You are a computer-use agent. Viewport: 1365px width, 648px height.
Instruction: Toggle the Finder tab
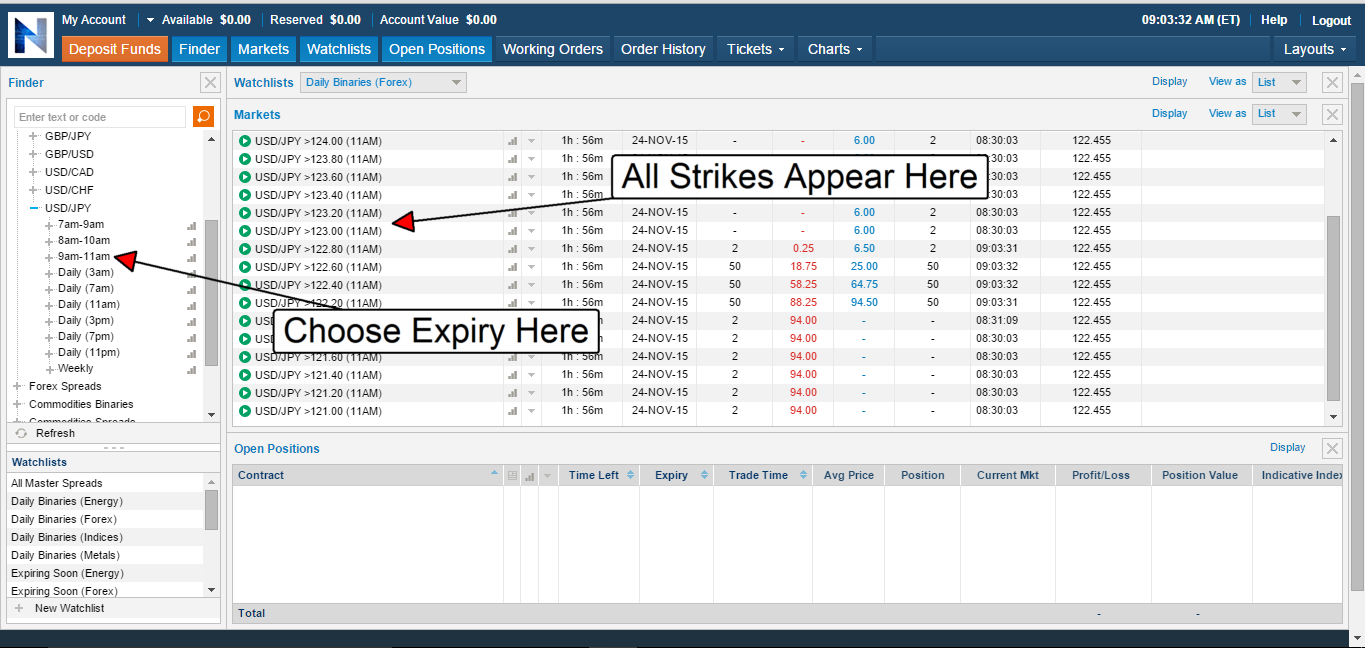[x=199, y=49]
